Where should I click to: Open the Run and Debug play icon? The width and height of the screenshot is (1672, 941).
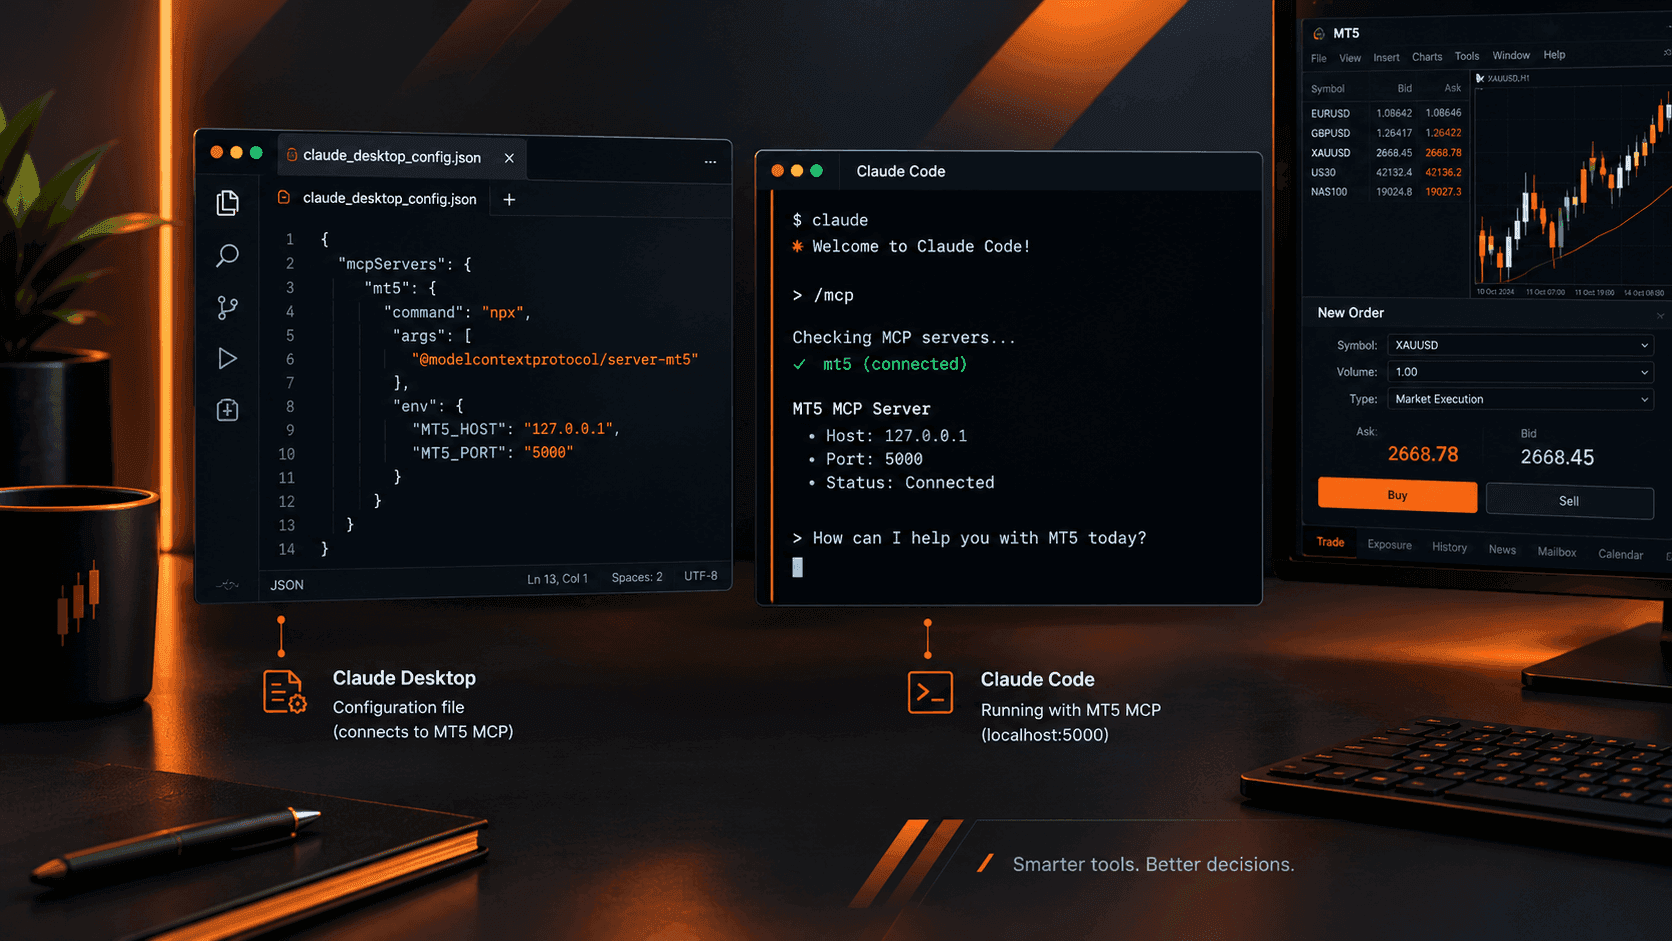coord(228,358)
